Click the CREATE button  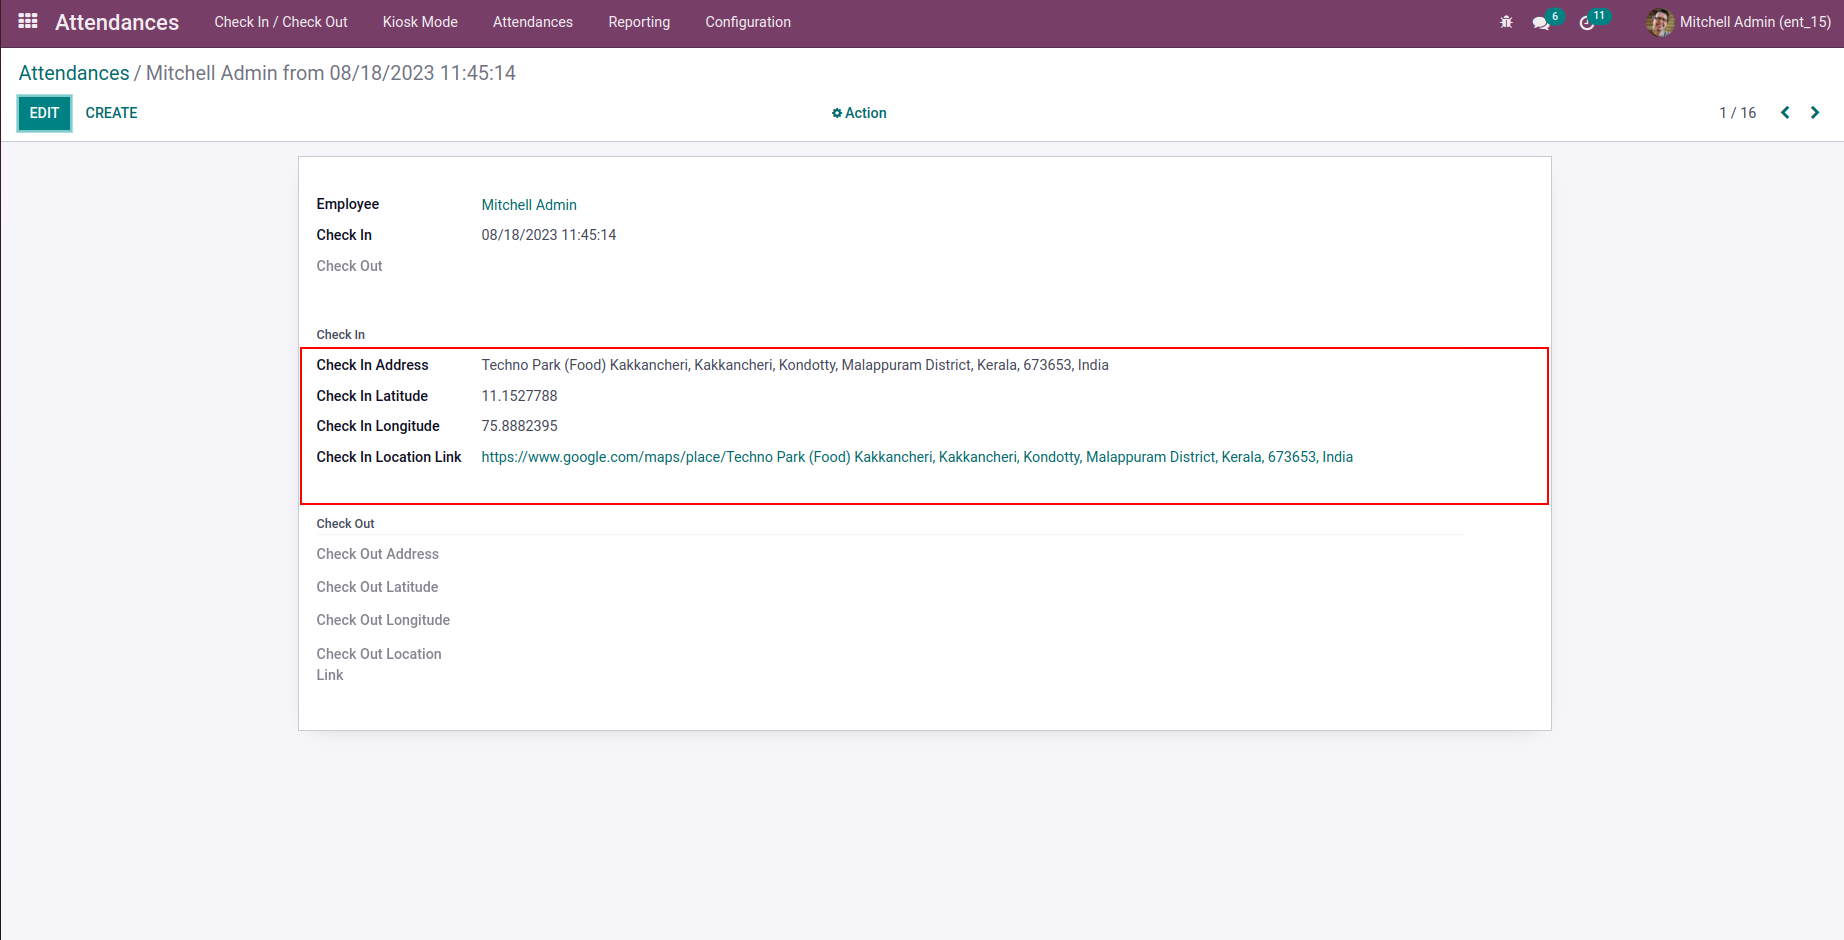(112, 113)
